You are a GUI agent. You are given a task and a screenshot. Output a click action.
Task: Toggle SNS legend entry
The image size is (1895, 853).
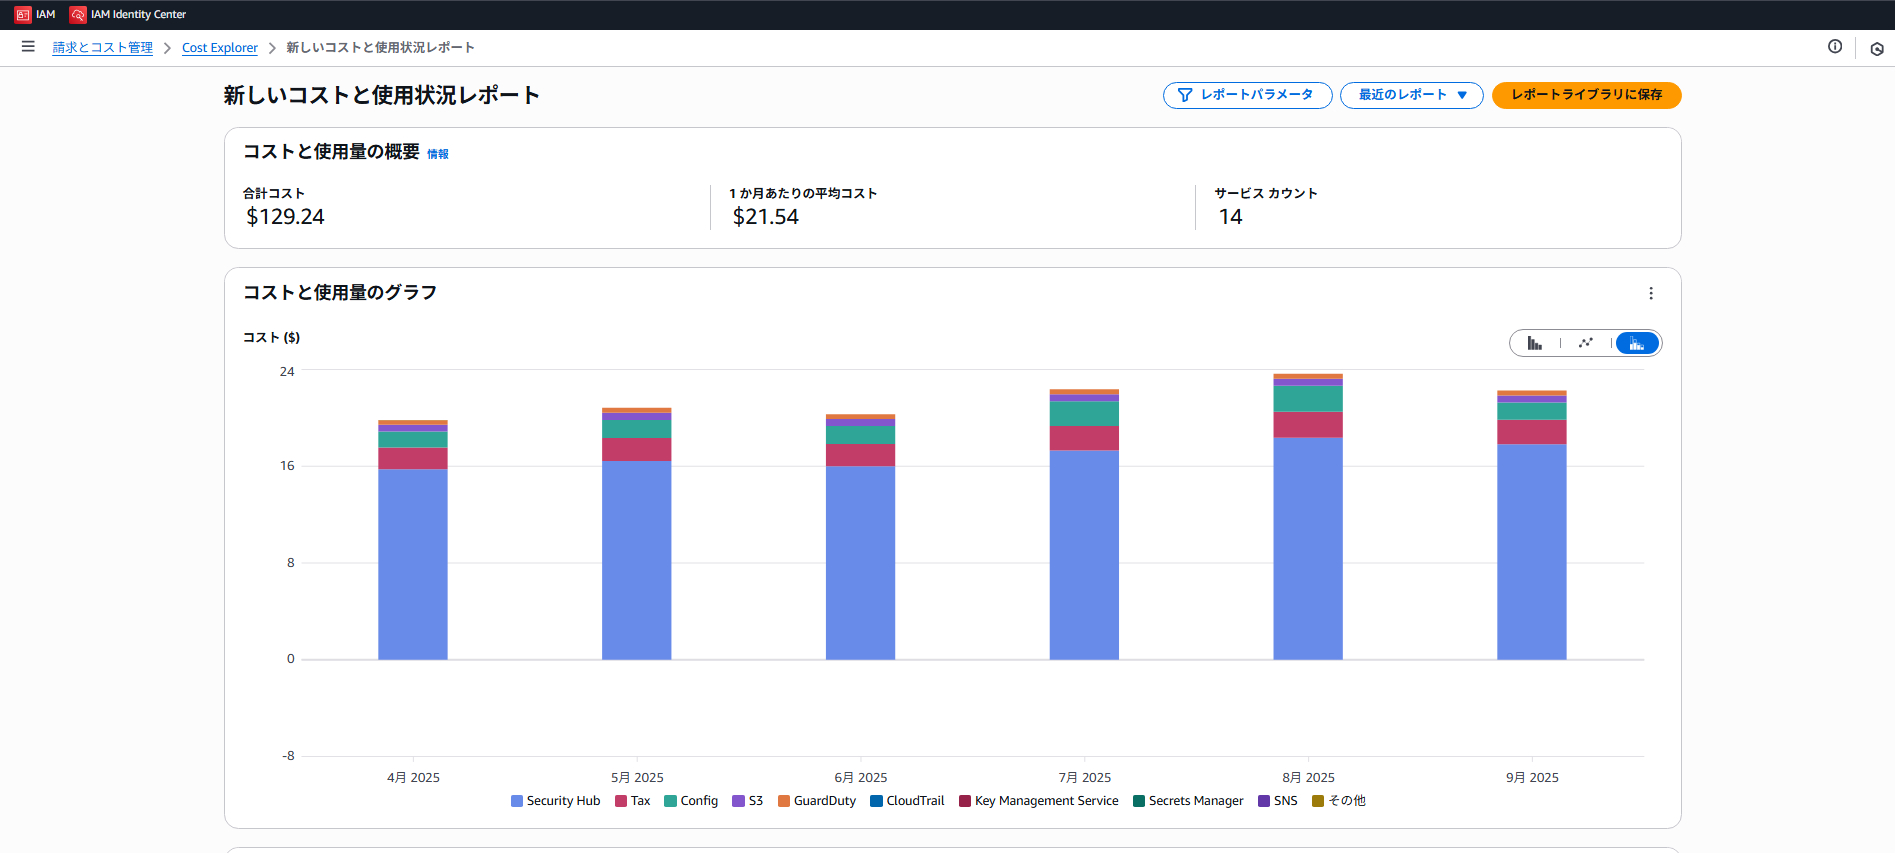[1277, 801]
